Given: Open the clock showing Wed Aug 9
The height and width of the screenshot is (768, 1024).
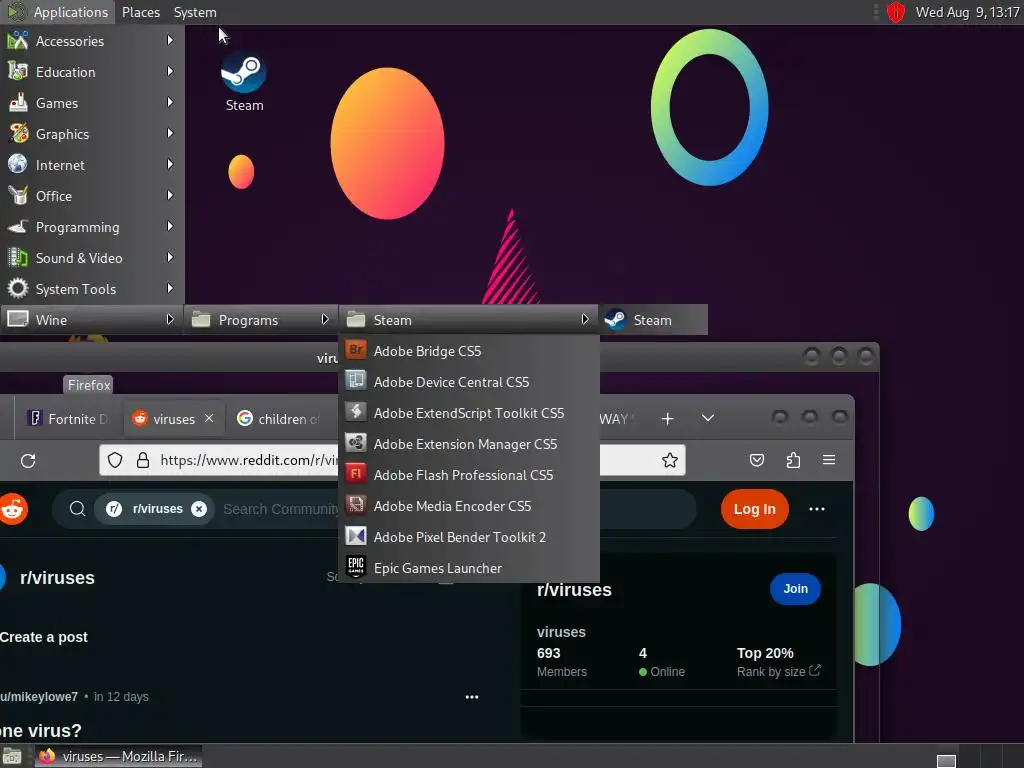Looking at the screenshot, I should coord(967,12).
